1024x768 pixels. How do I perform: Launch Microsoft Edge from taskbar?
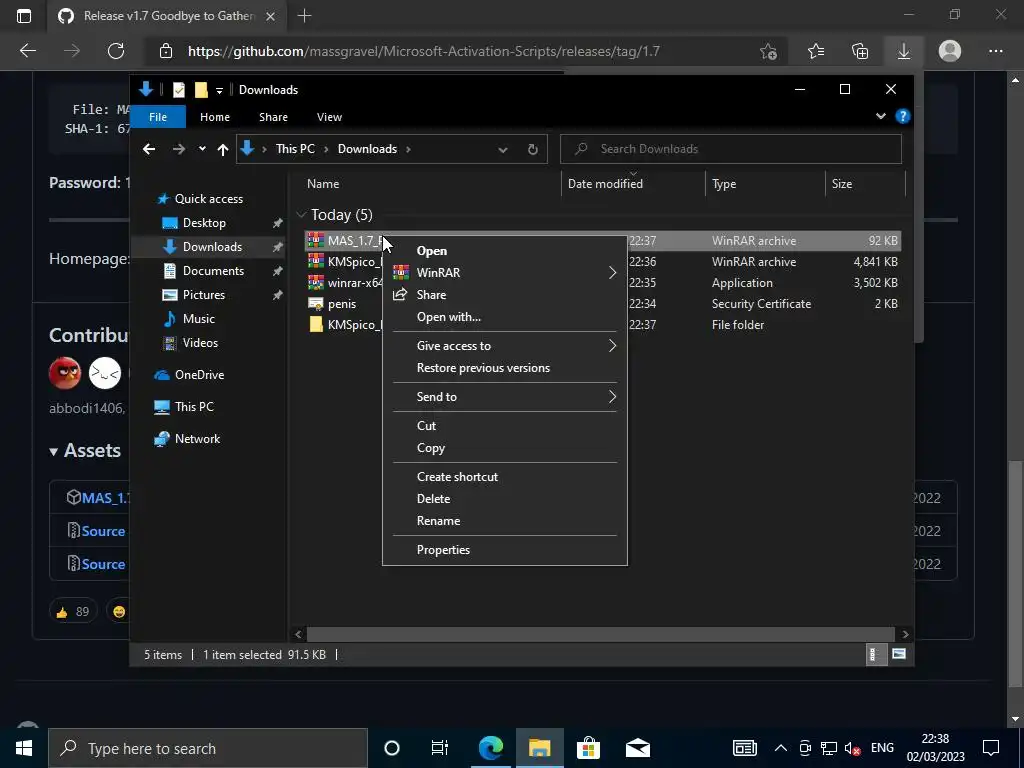[491, 748]
